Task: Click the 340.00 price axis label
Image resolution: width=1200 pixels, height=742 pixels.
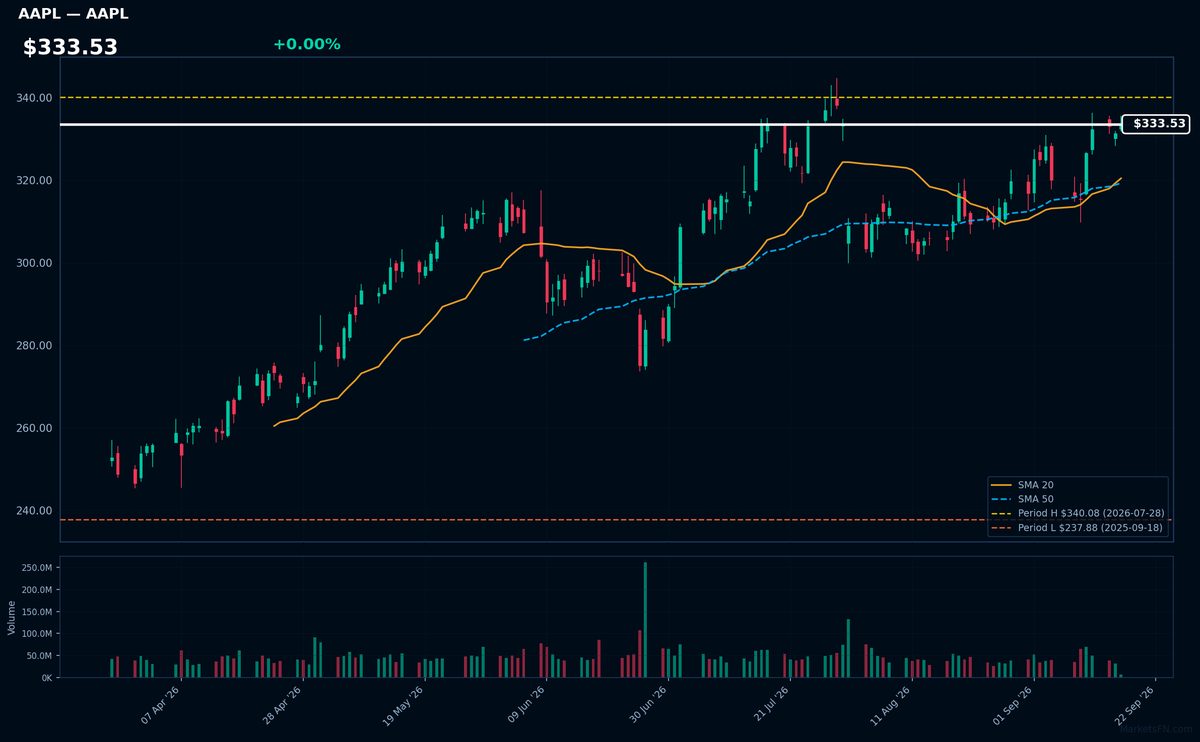Action: coord(33,98)
